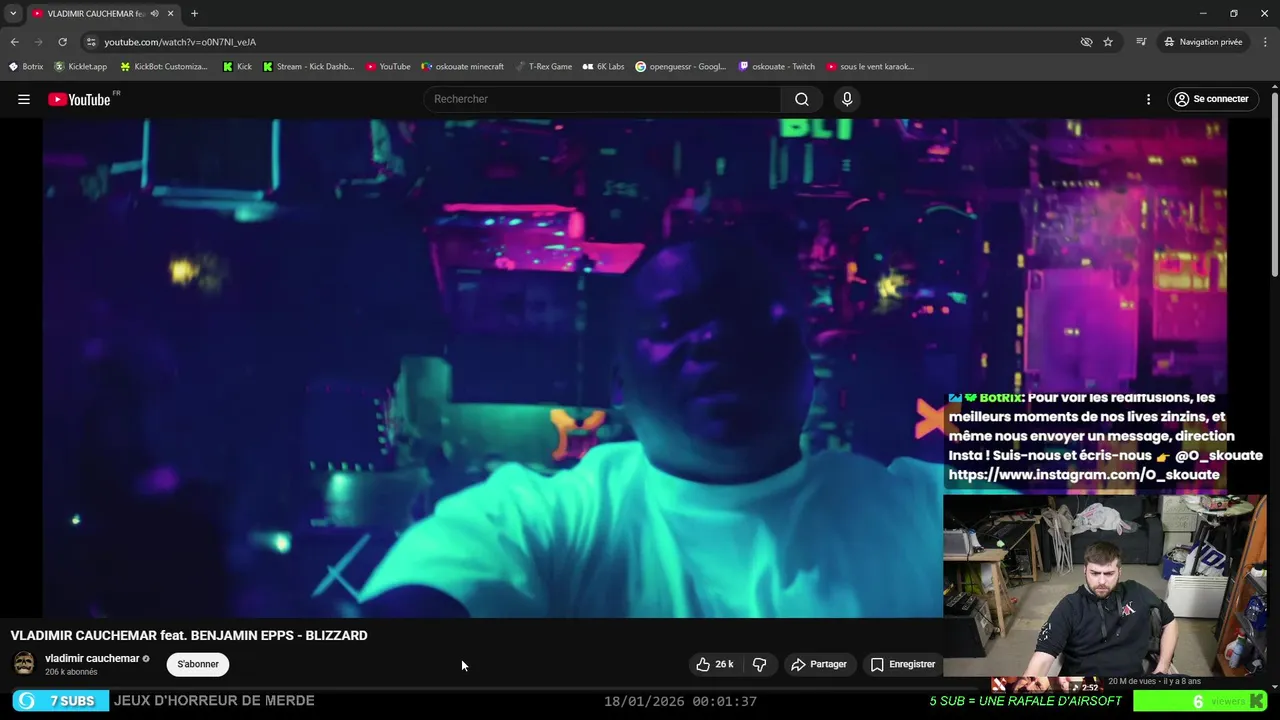Click the Se connecter sign-in button
Viewport: 1280px width, 720px height.
[x=1211, y=99]
